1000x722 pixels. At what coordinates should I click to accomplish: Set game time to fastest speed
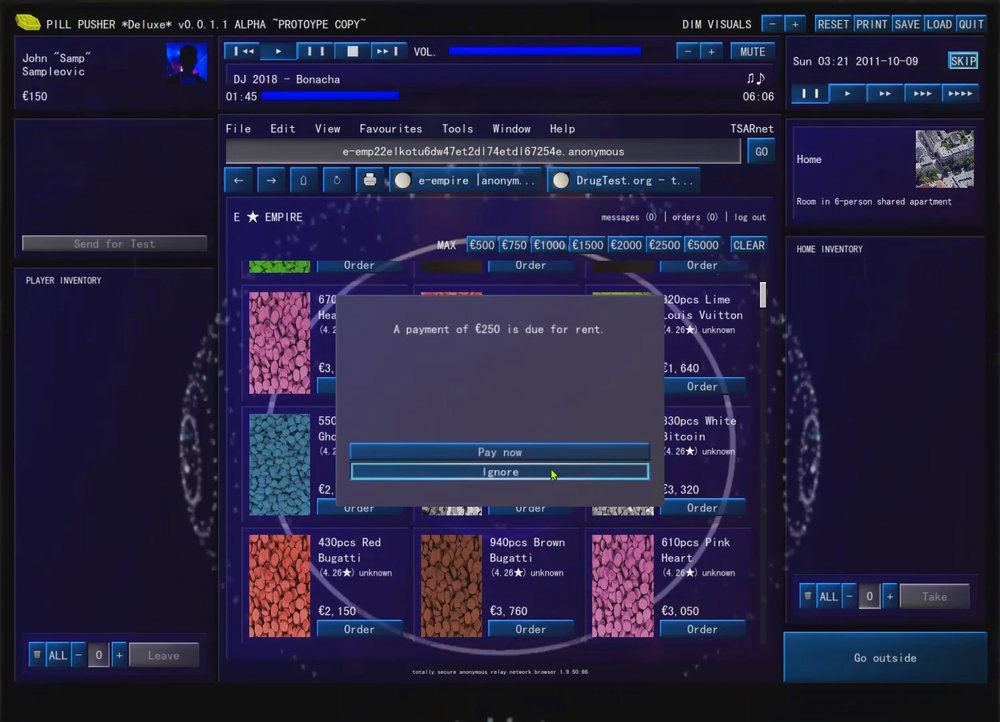959,93
